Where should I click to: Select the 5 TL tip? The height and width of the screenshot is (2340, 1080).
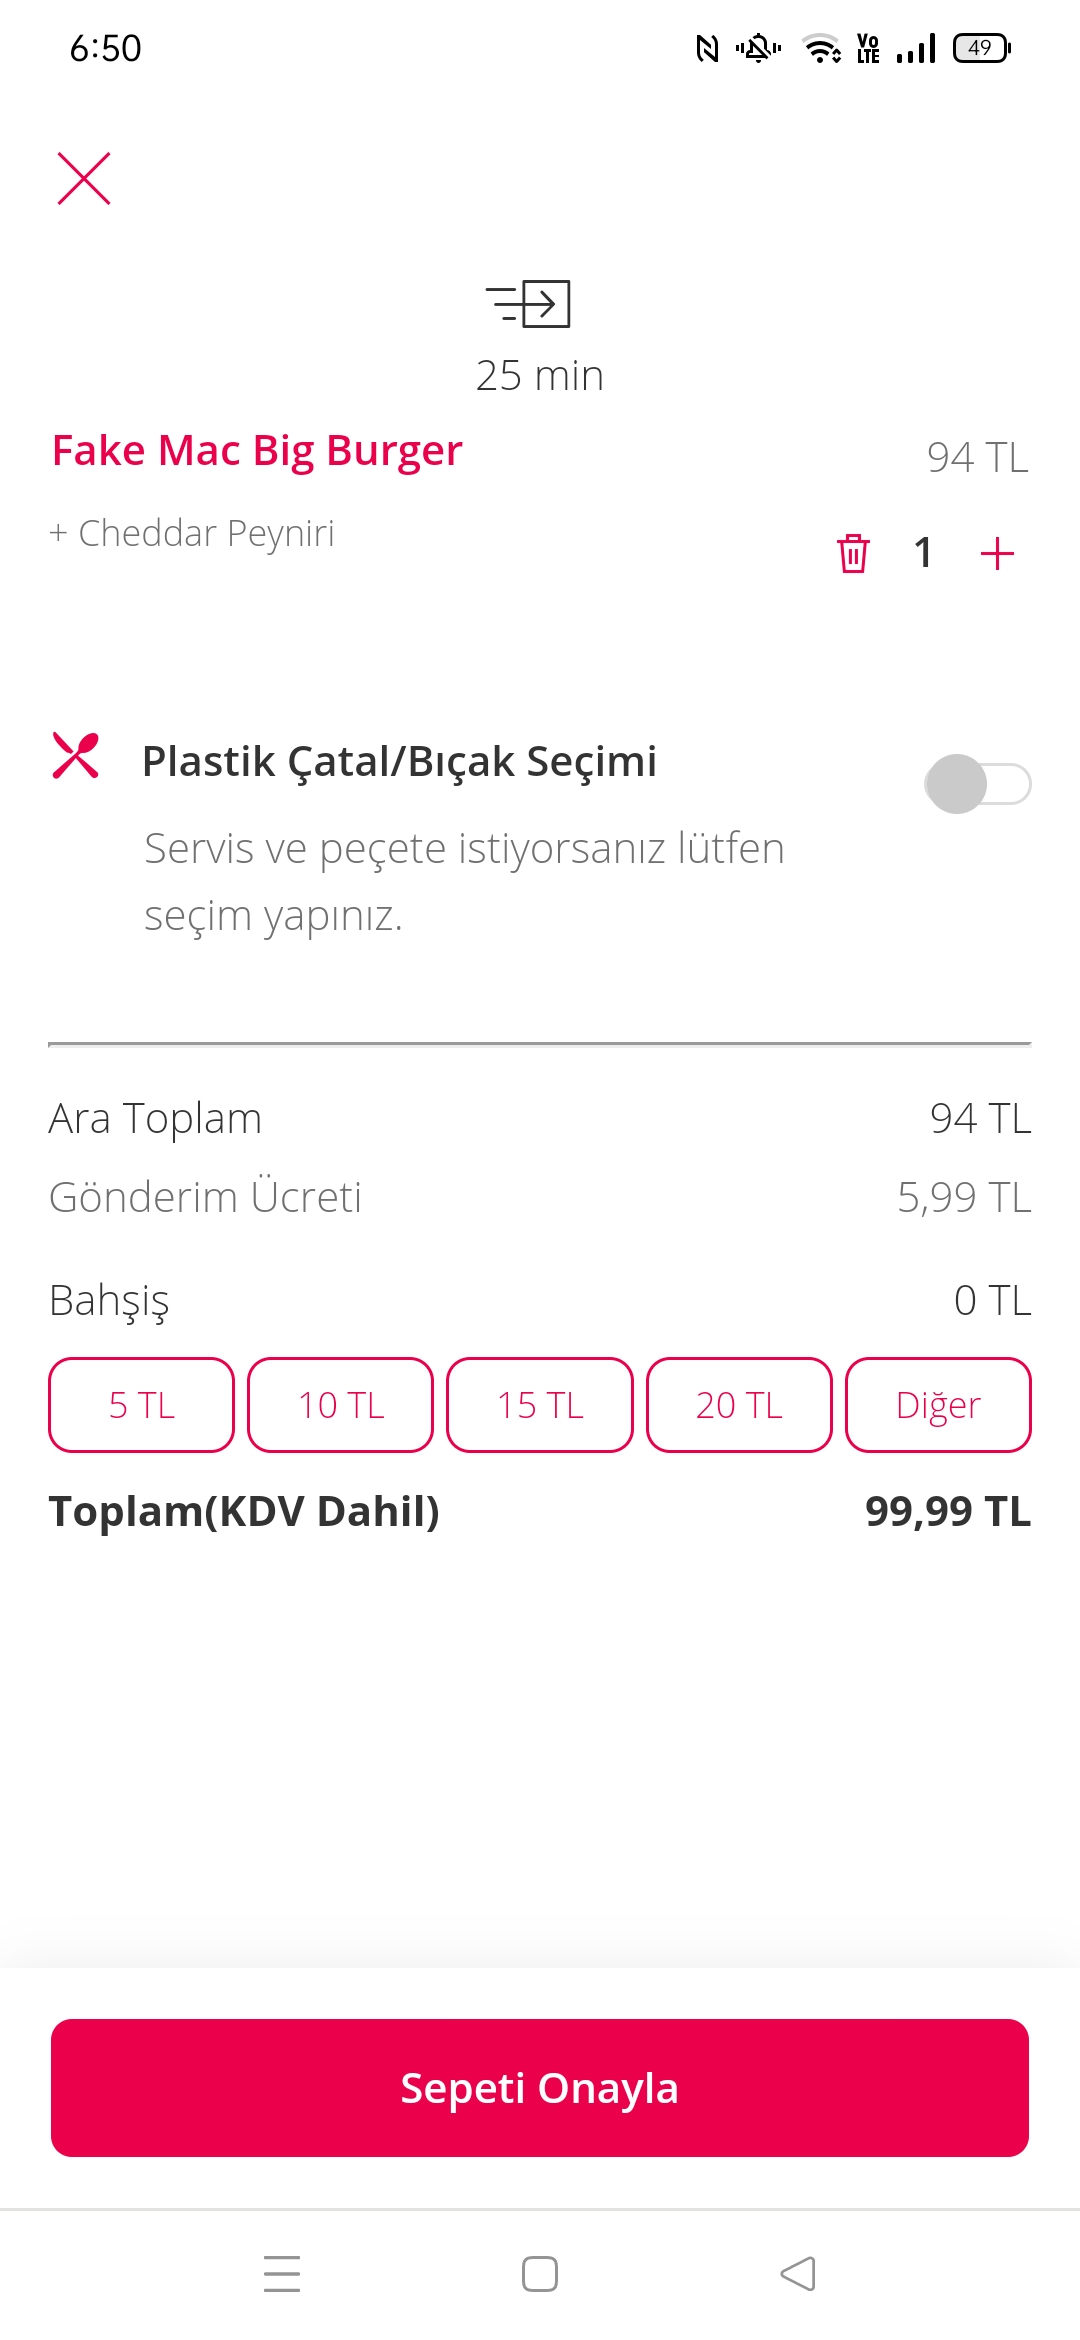point(141,1405)
